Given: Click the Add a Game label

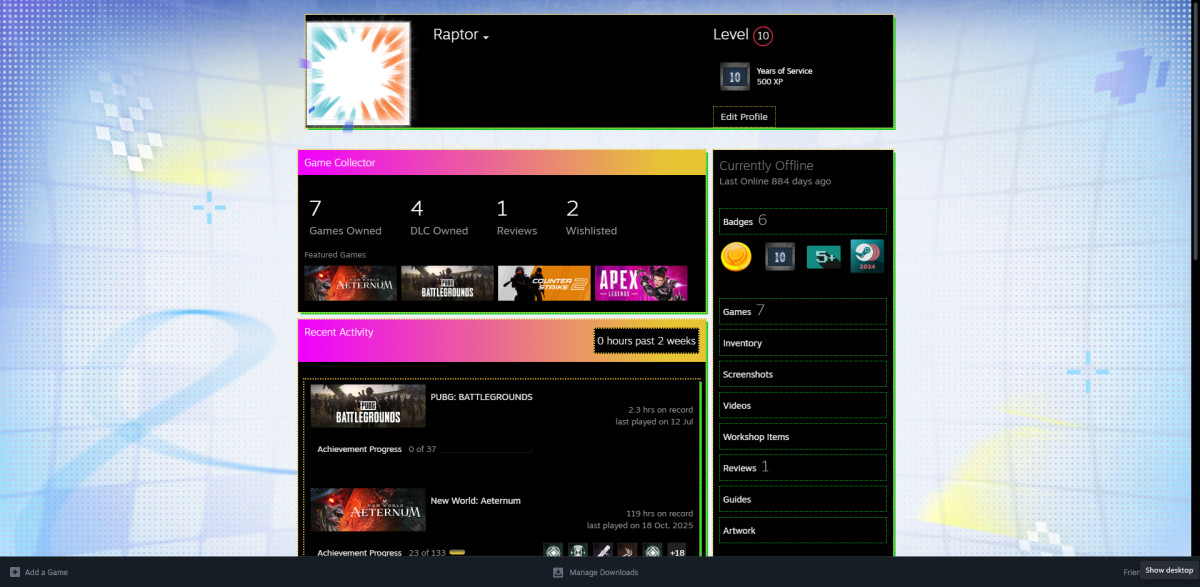Looking at the screenshot, I should click(x=46, y=572).
